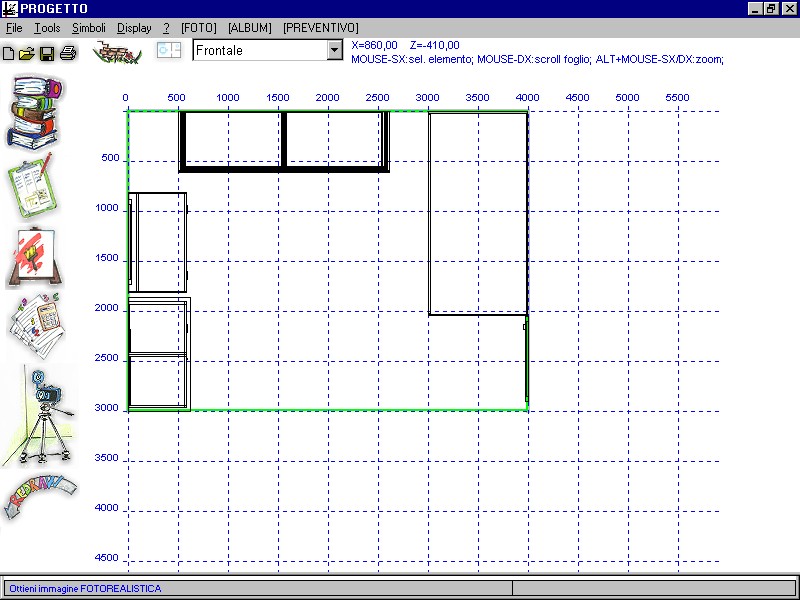Click the [FOTO] menu item
The image size is (800, 600).
pyautogui.click(x=199, y=28)
